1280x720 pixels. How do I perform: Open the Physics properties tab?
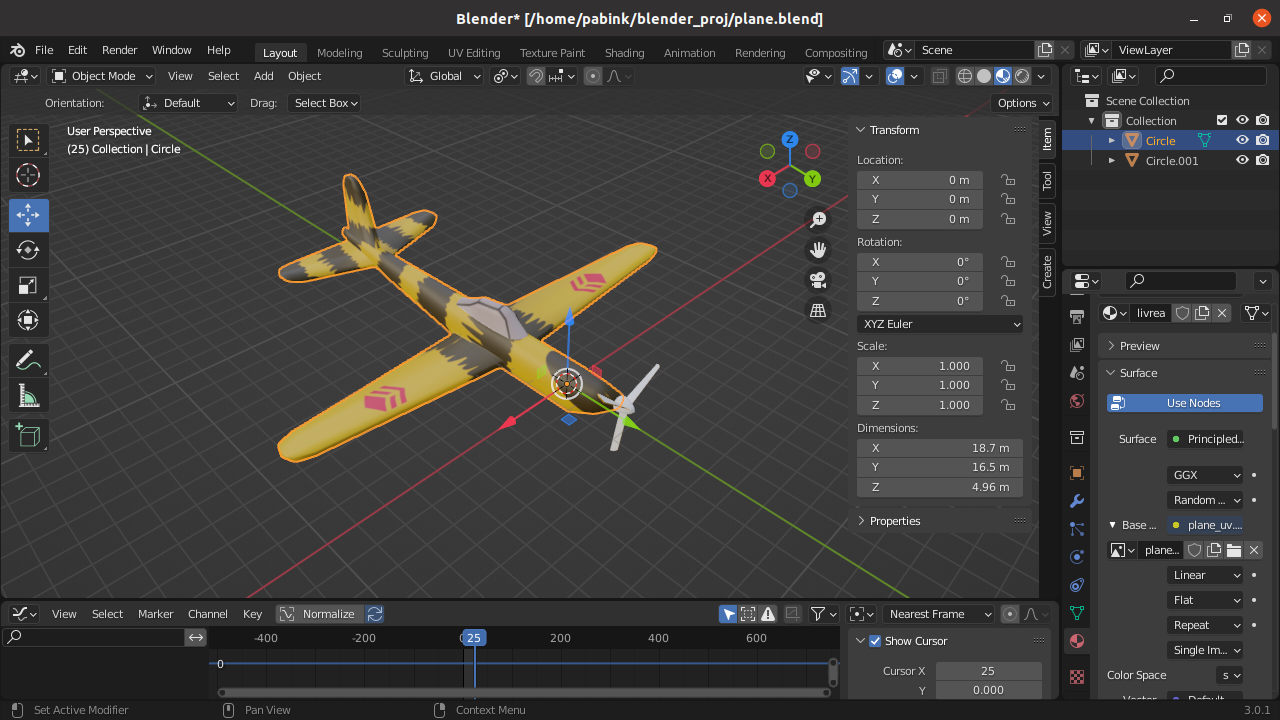(1077, 557)
